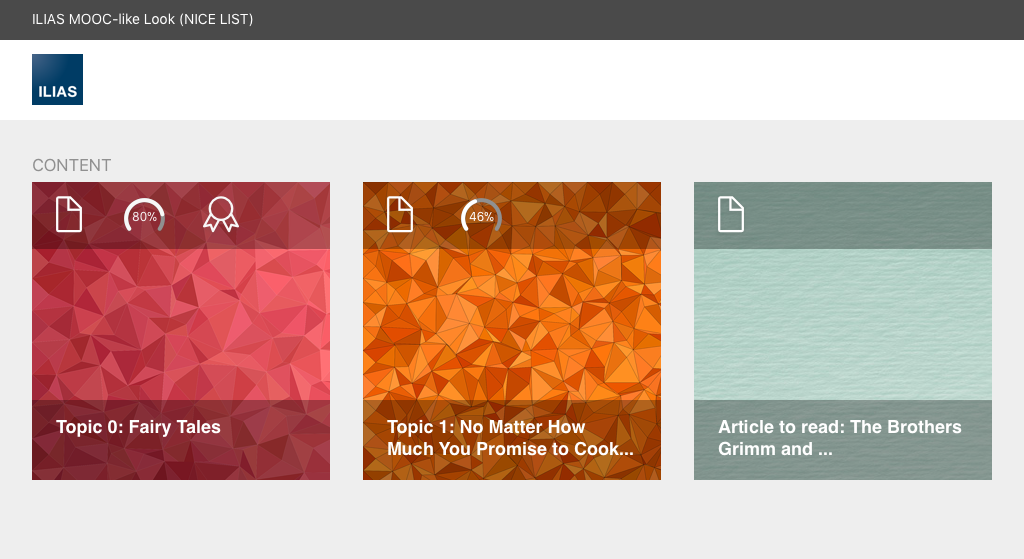Click the 'ILIAS MOOC-like Look (NICE LIST)' title text
The image size is (1024, 559).
coord(142,20)
